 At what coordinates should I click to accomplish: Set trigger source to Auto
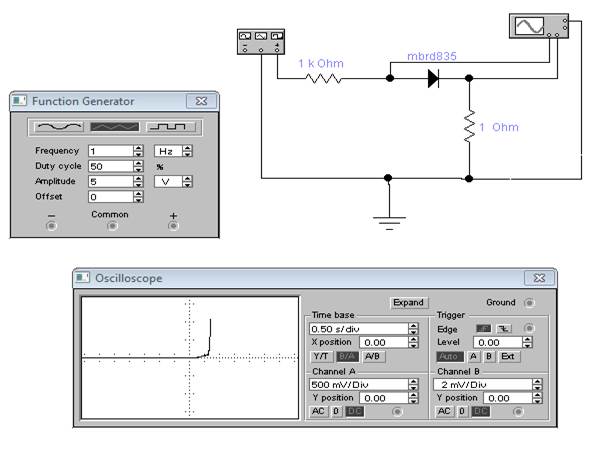coord(450,356)
